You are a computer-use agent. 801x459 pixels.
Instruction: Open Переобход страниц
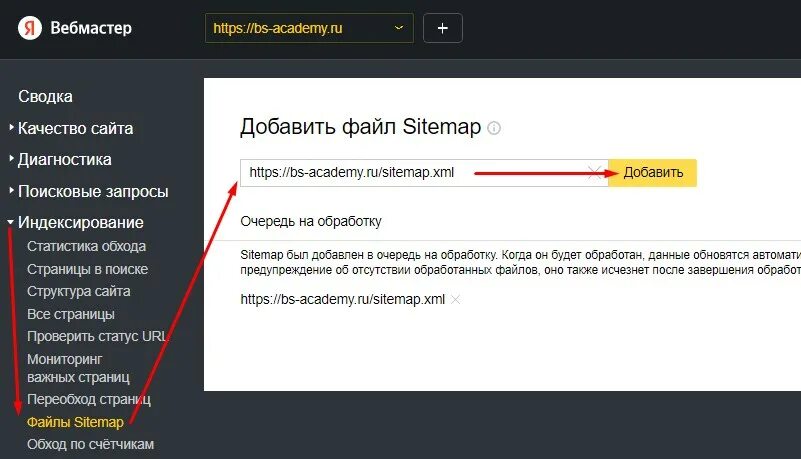click(89, 399)
